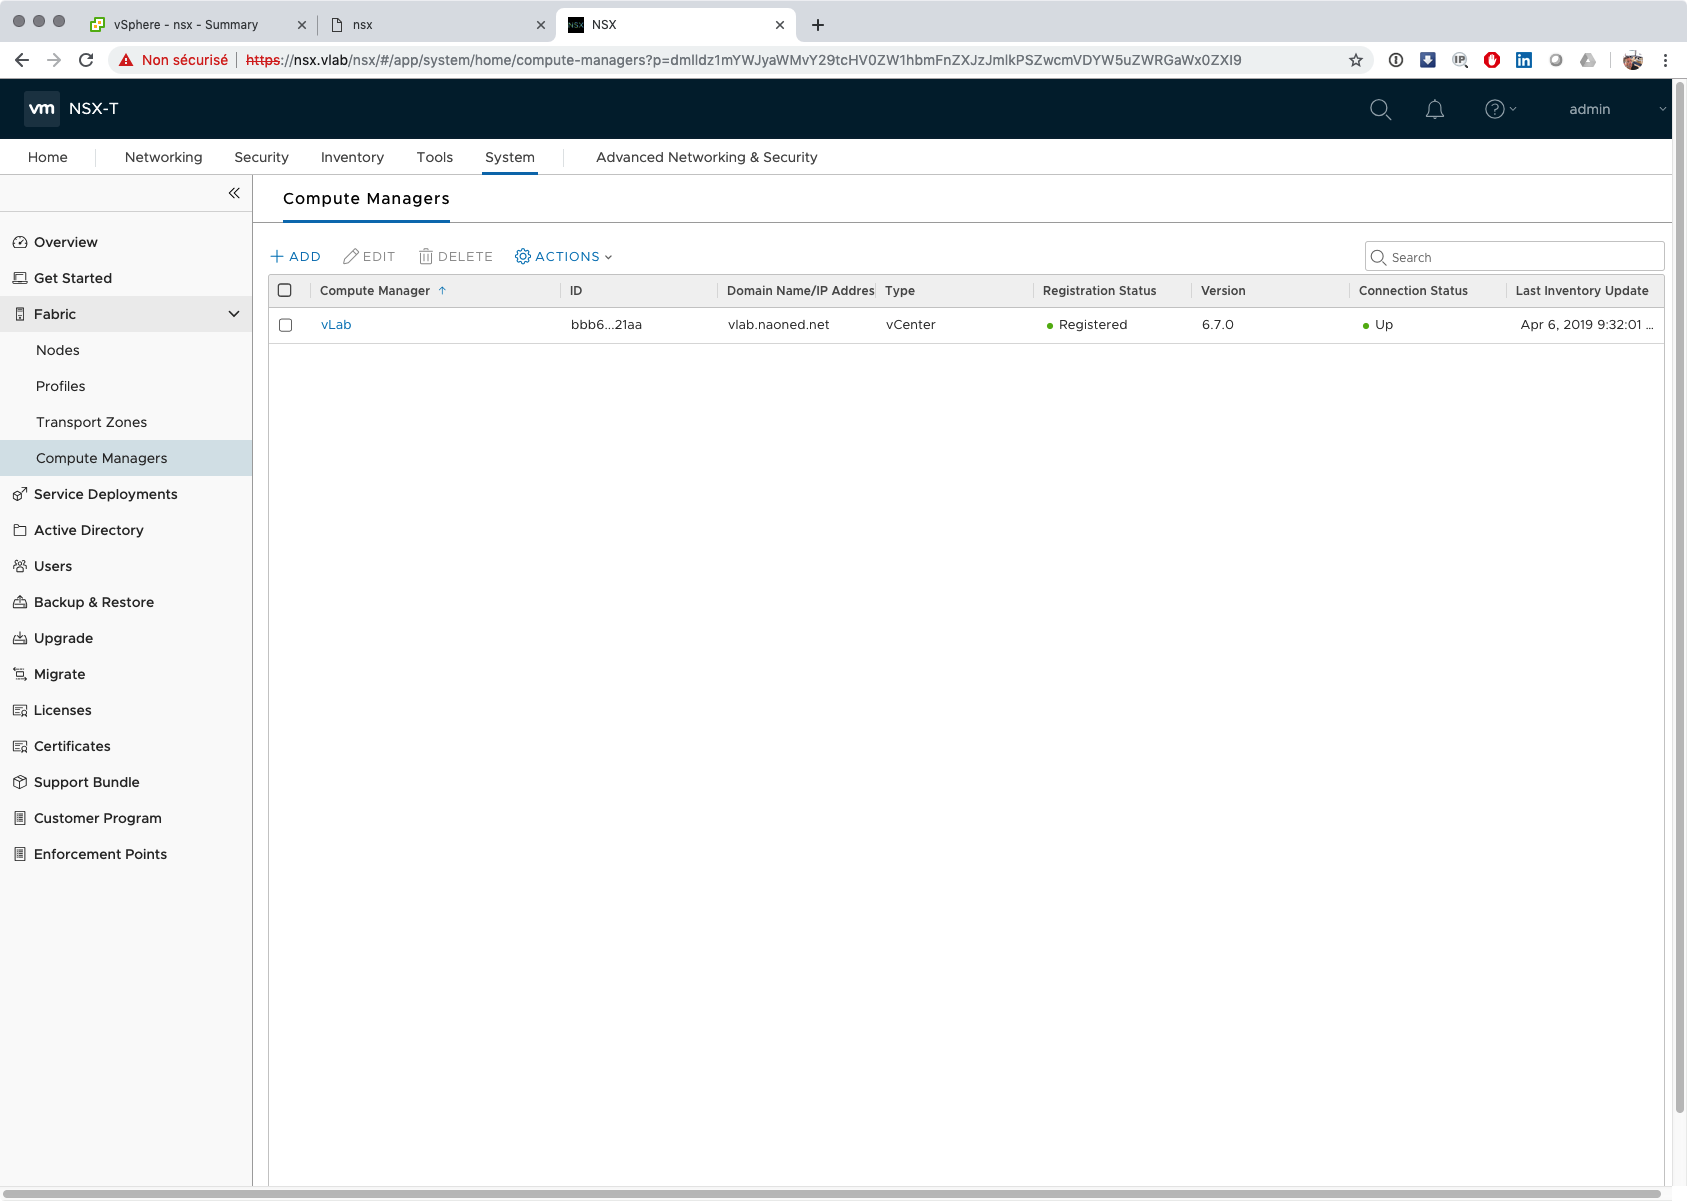Open the Advanced Networking & Security tab

[706, 157]
